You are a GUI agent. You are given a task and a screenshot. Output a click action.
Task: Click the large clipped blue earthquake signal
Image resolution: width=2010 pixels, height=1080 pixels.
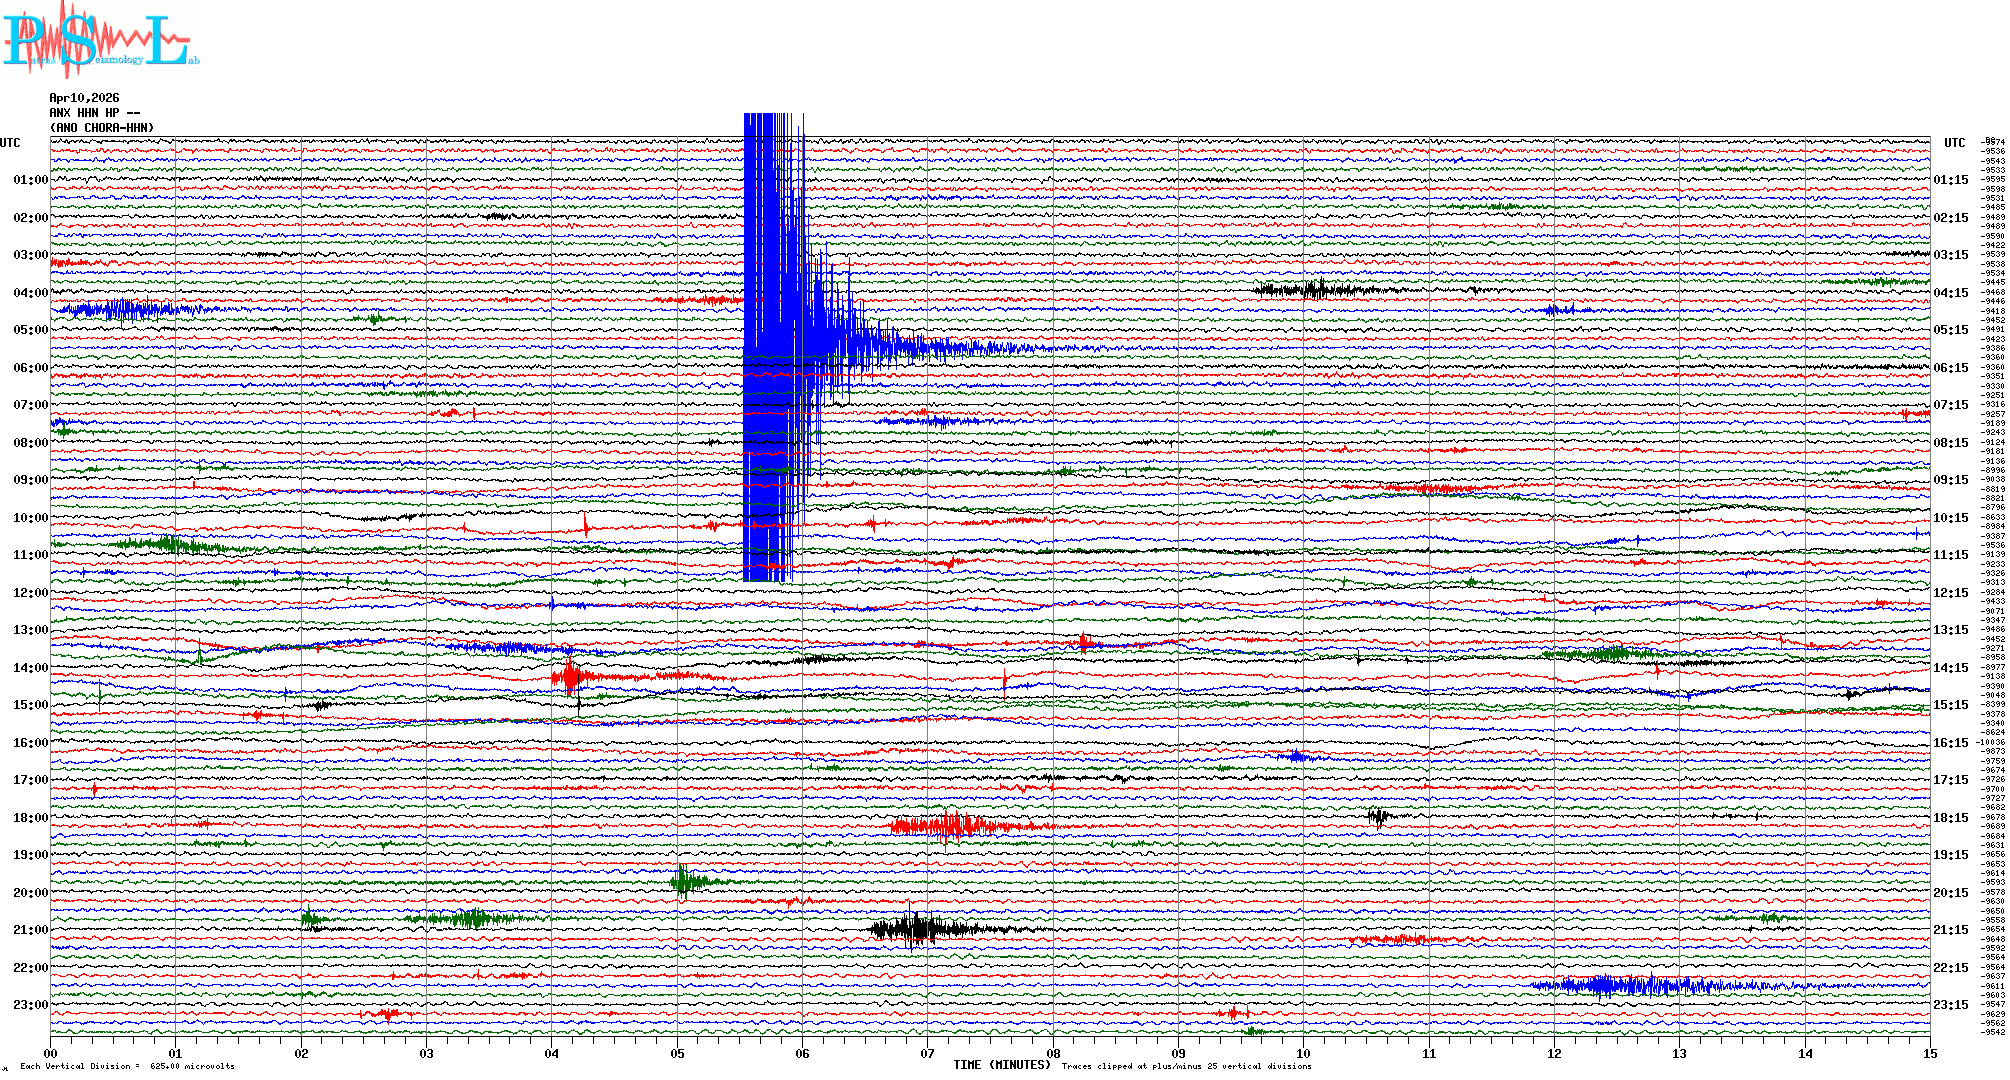point(770,340)
